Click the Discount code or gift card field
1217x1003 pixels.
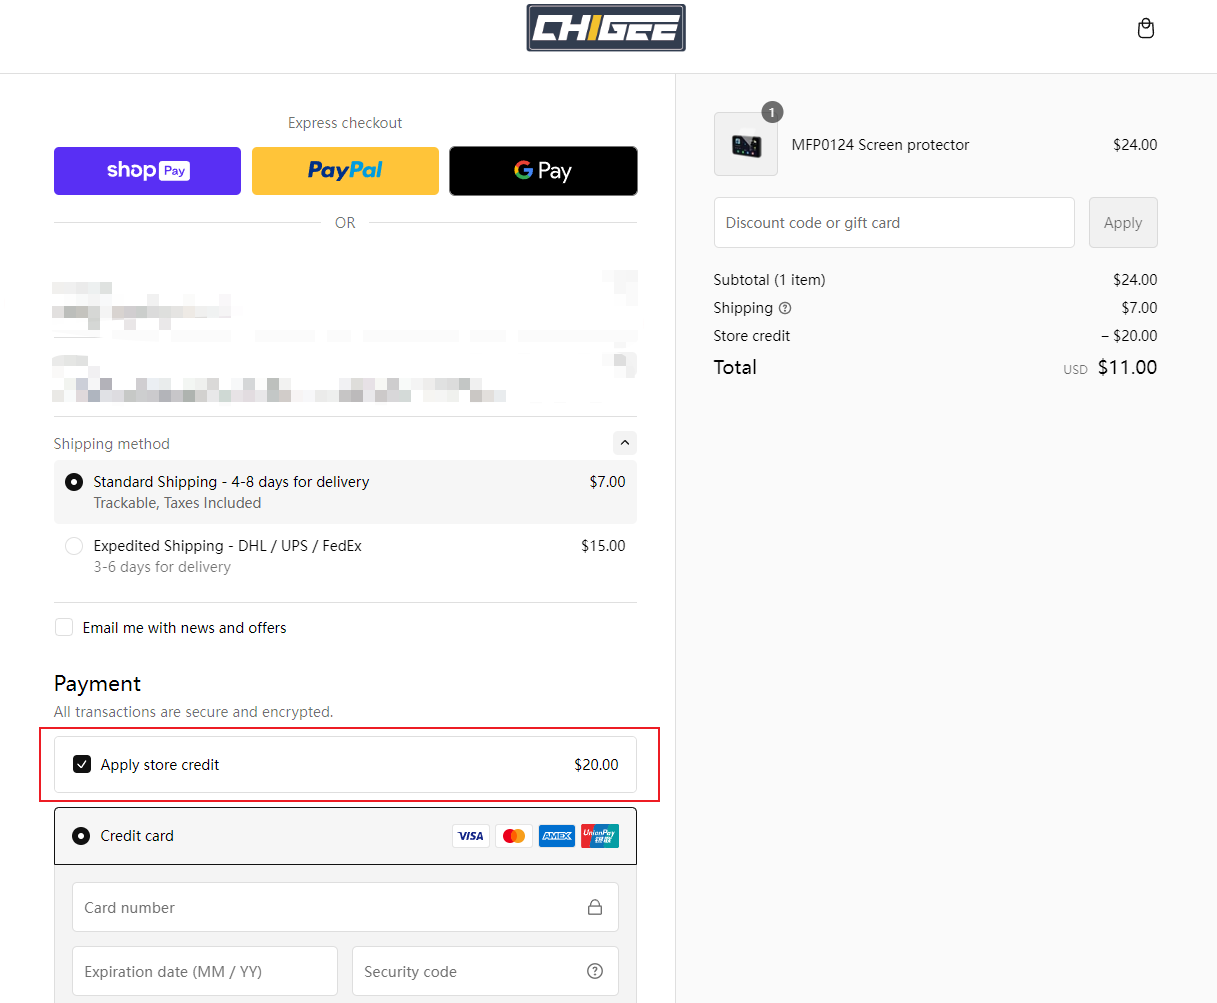tap(893, 223)
